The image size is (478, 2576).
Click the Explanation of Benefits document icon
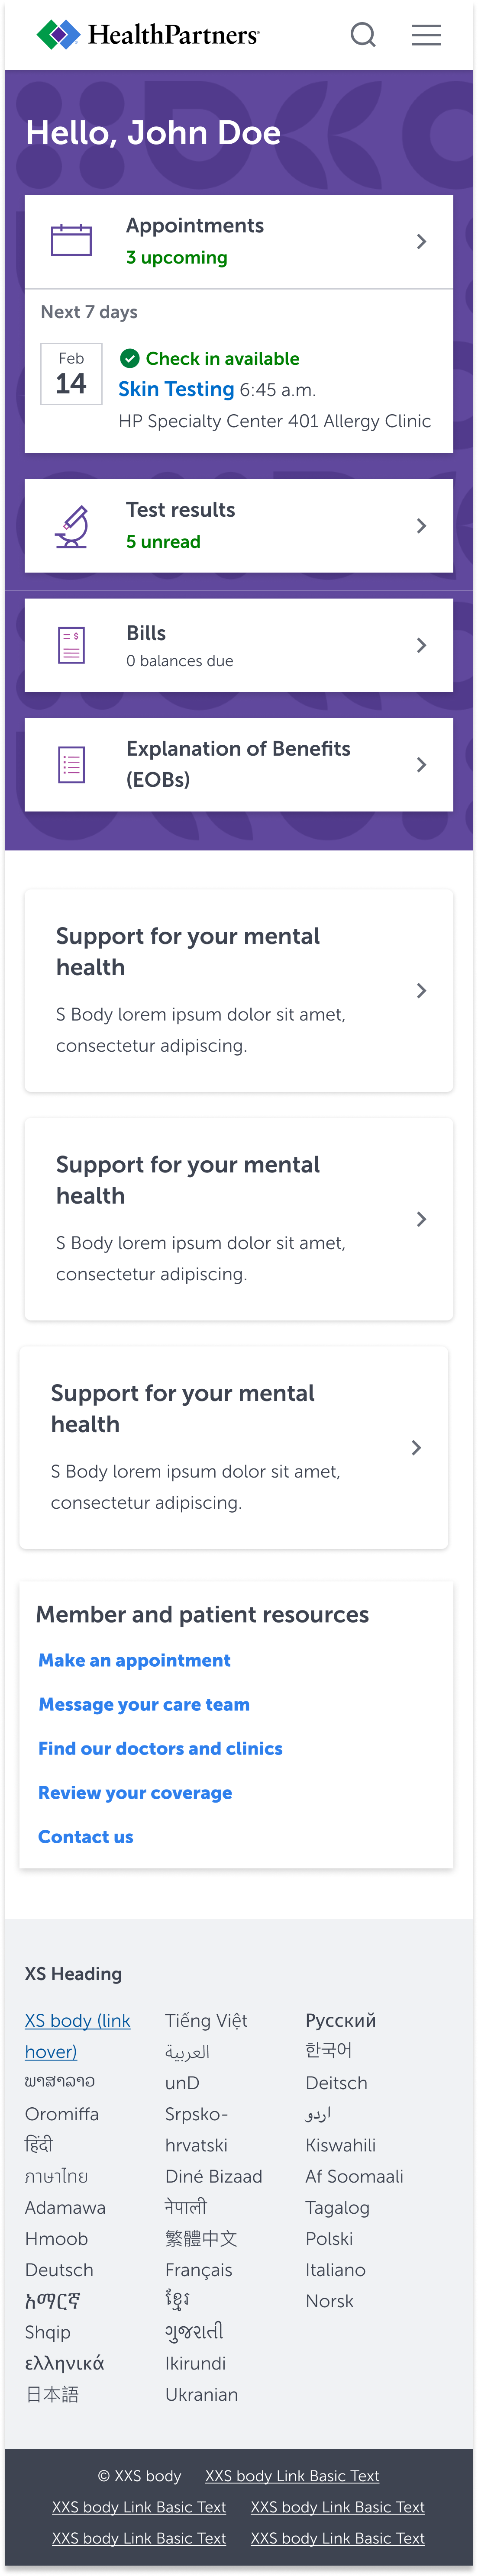click(71, 763)
